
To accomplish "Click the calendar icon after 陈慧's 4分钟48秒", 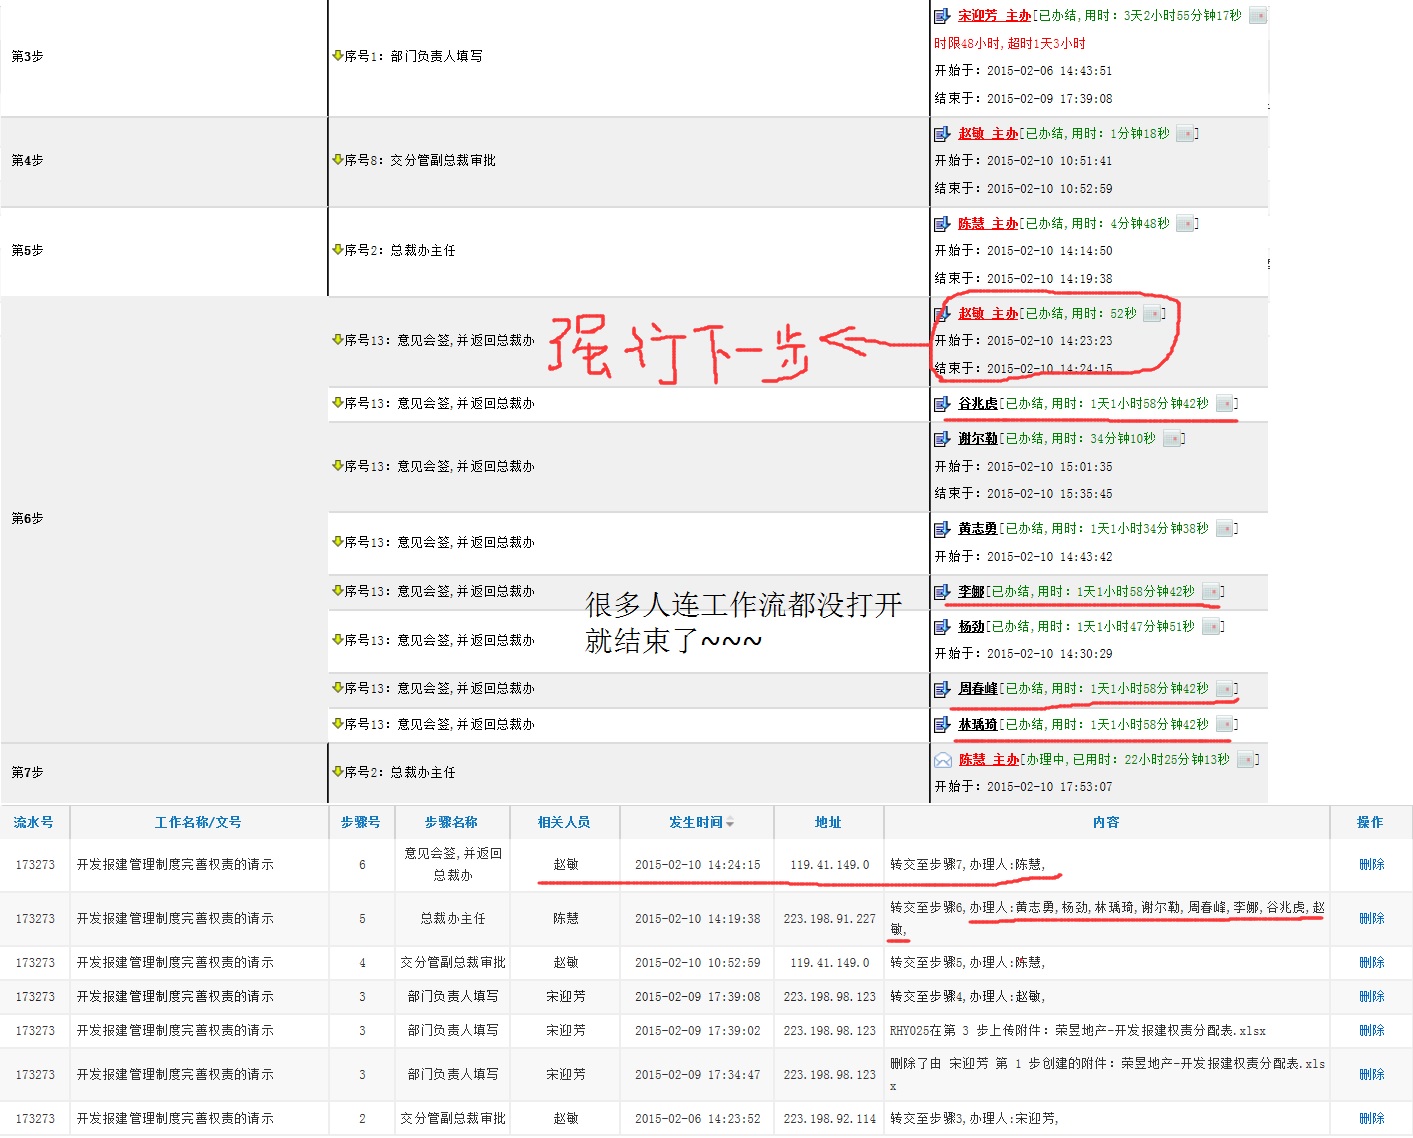I will (1185, 224).
